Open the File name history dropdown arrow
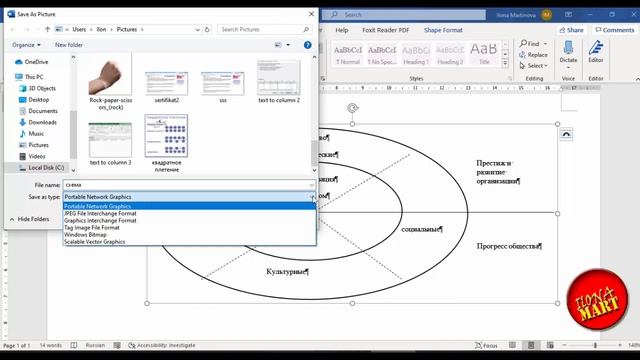 (312, 185)
